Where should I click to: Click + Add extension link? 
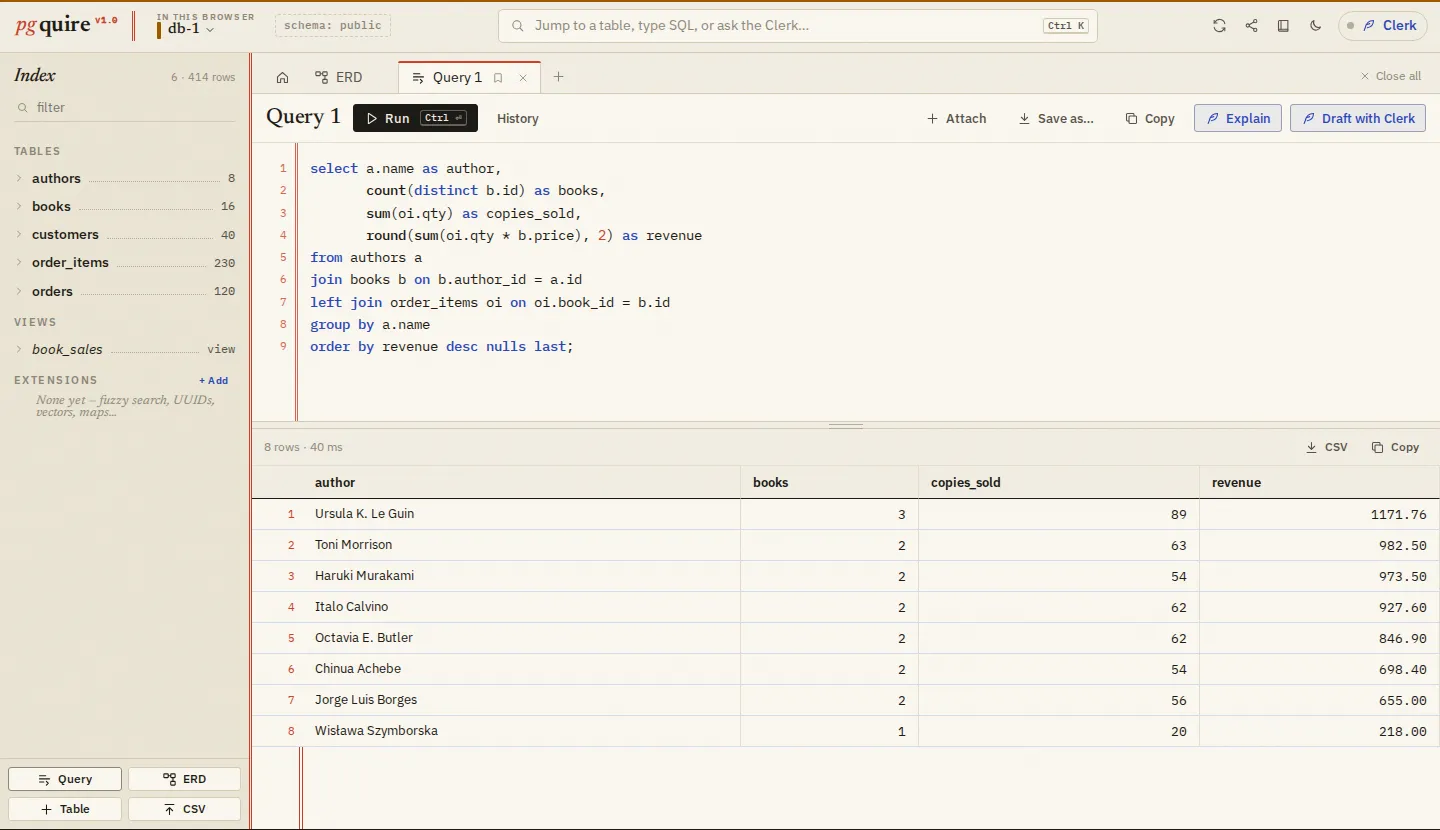pyautogui.click(x=213, y=380)
